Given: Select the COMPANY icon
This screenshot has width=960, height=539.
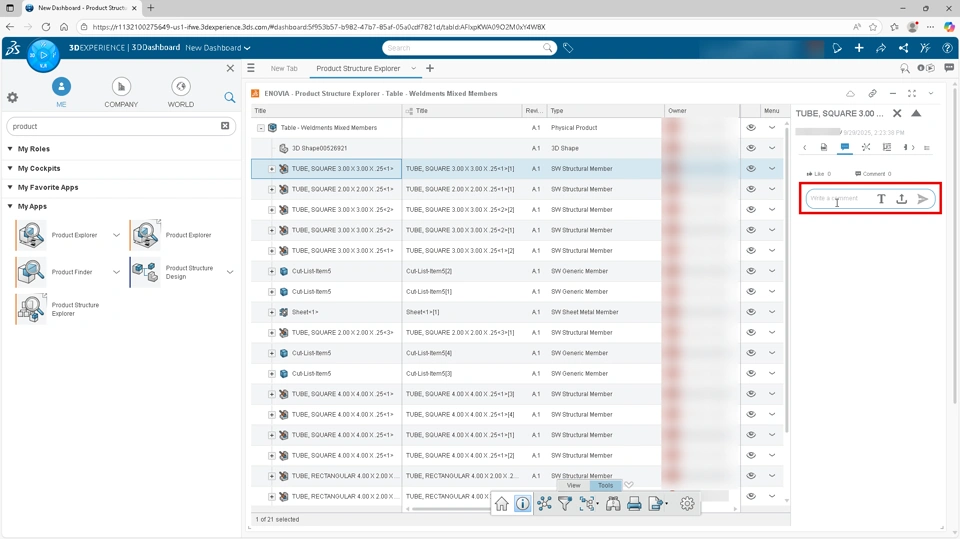Looking at the screenshot, I should (121, 87).
